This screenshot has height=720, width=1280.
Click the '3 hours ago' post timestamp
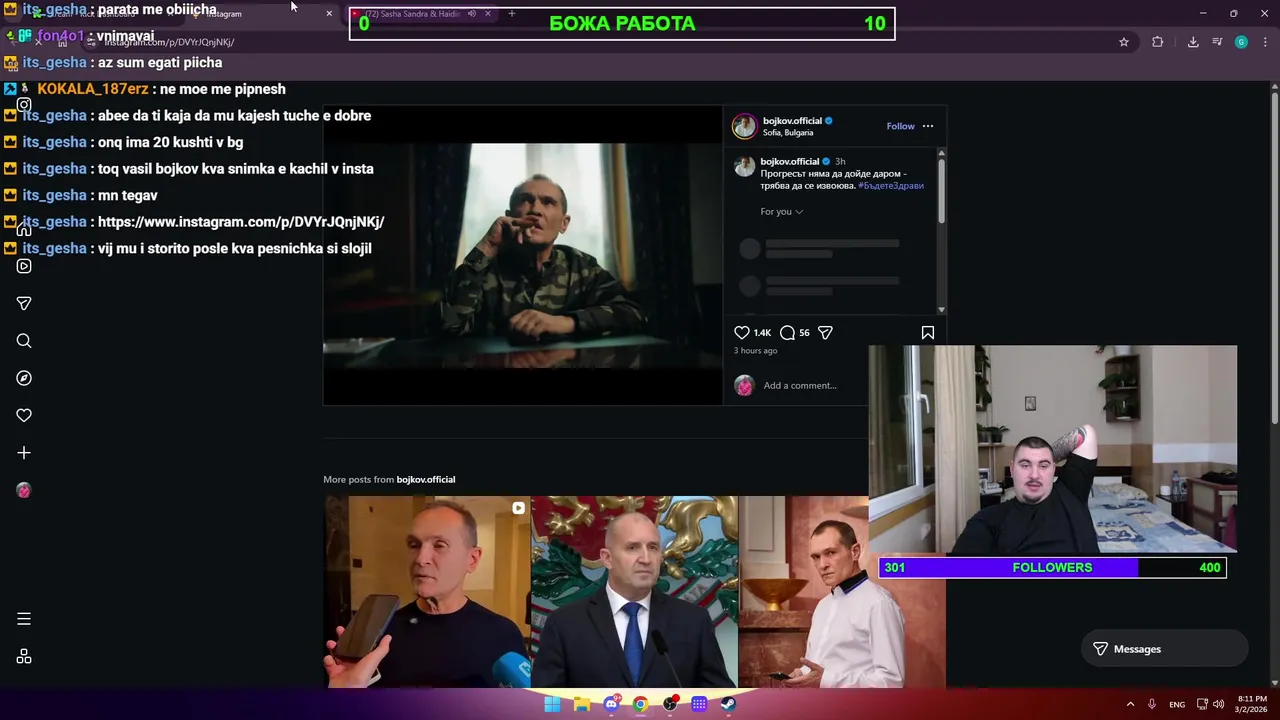point(755,350)
